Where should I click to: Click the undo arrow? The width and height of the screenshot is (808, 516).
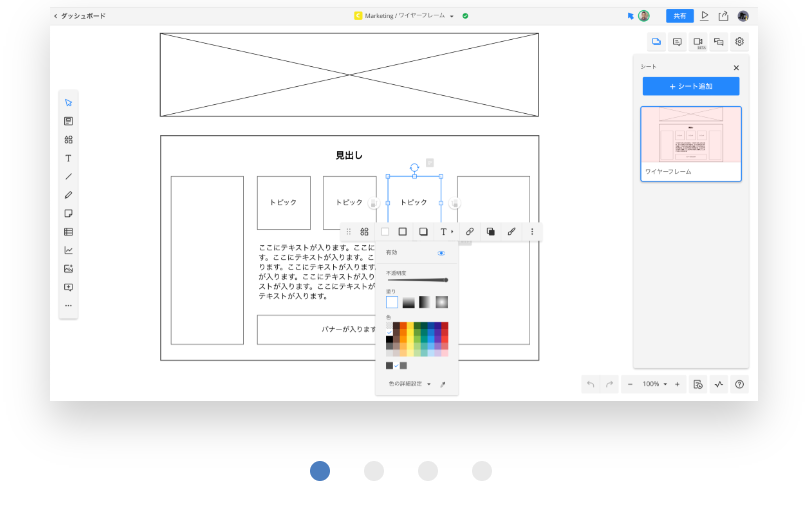point(591,384)
